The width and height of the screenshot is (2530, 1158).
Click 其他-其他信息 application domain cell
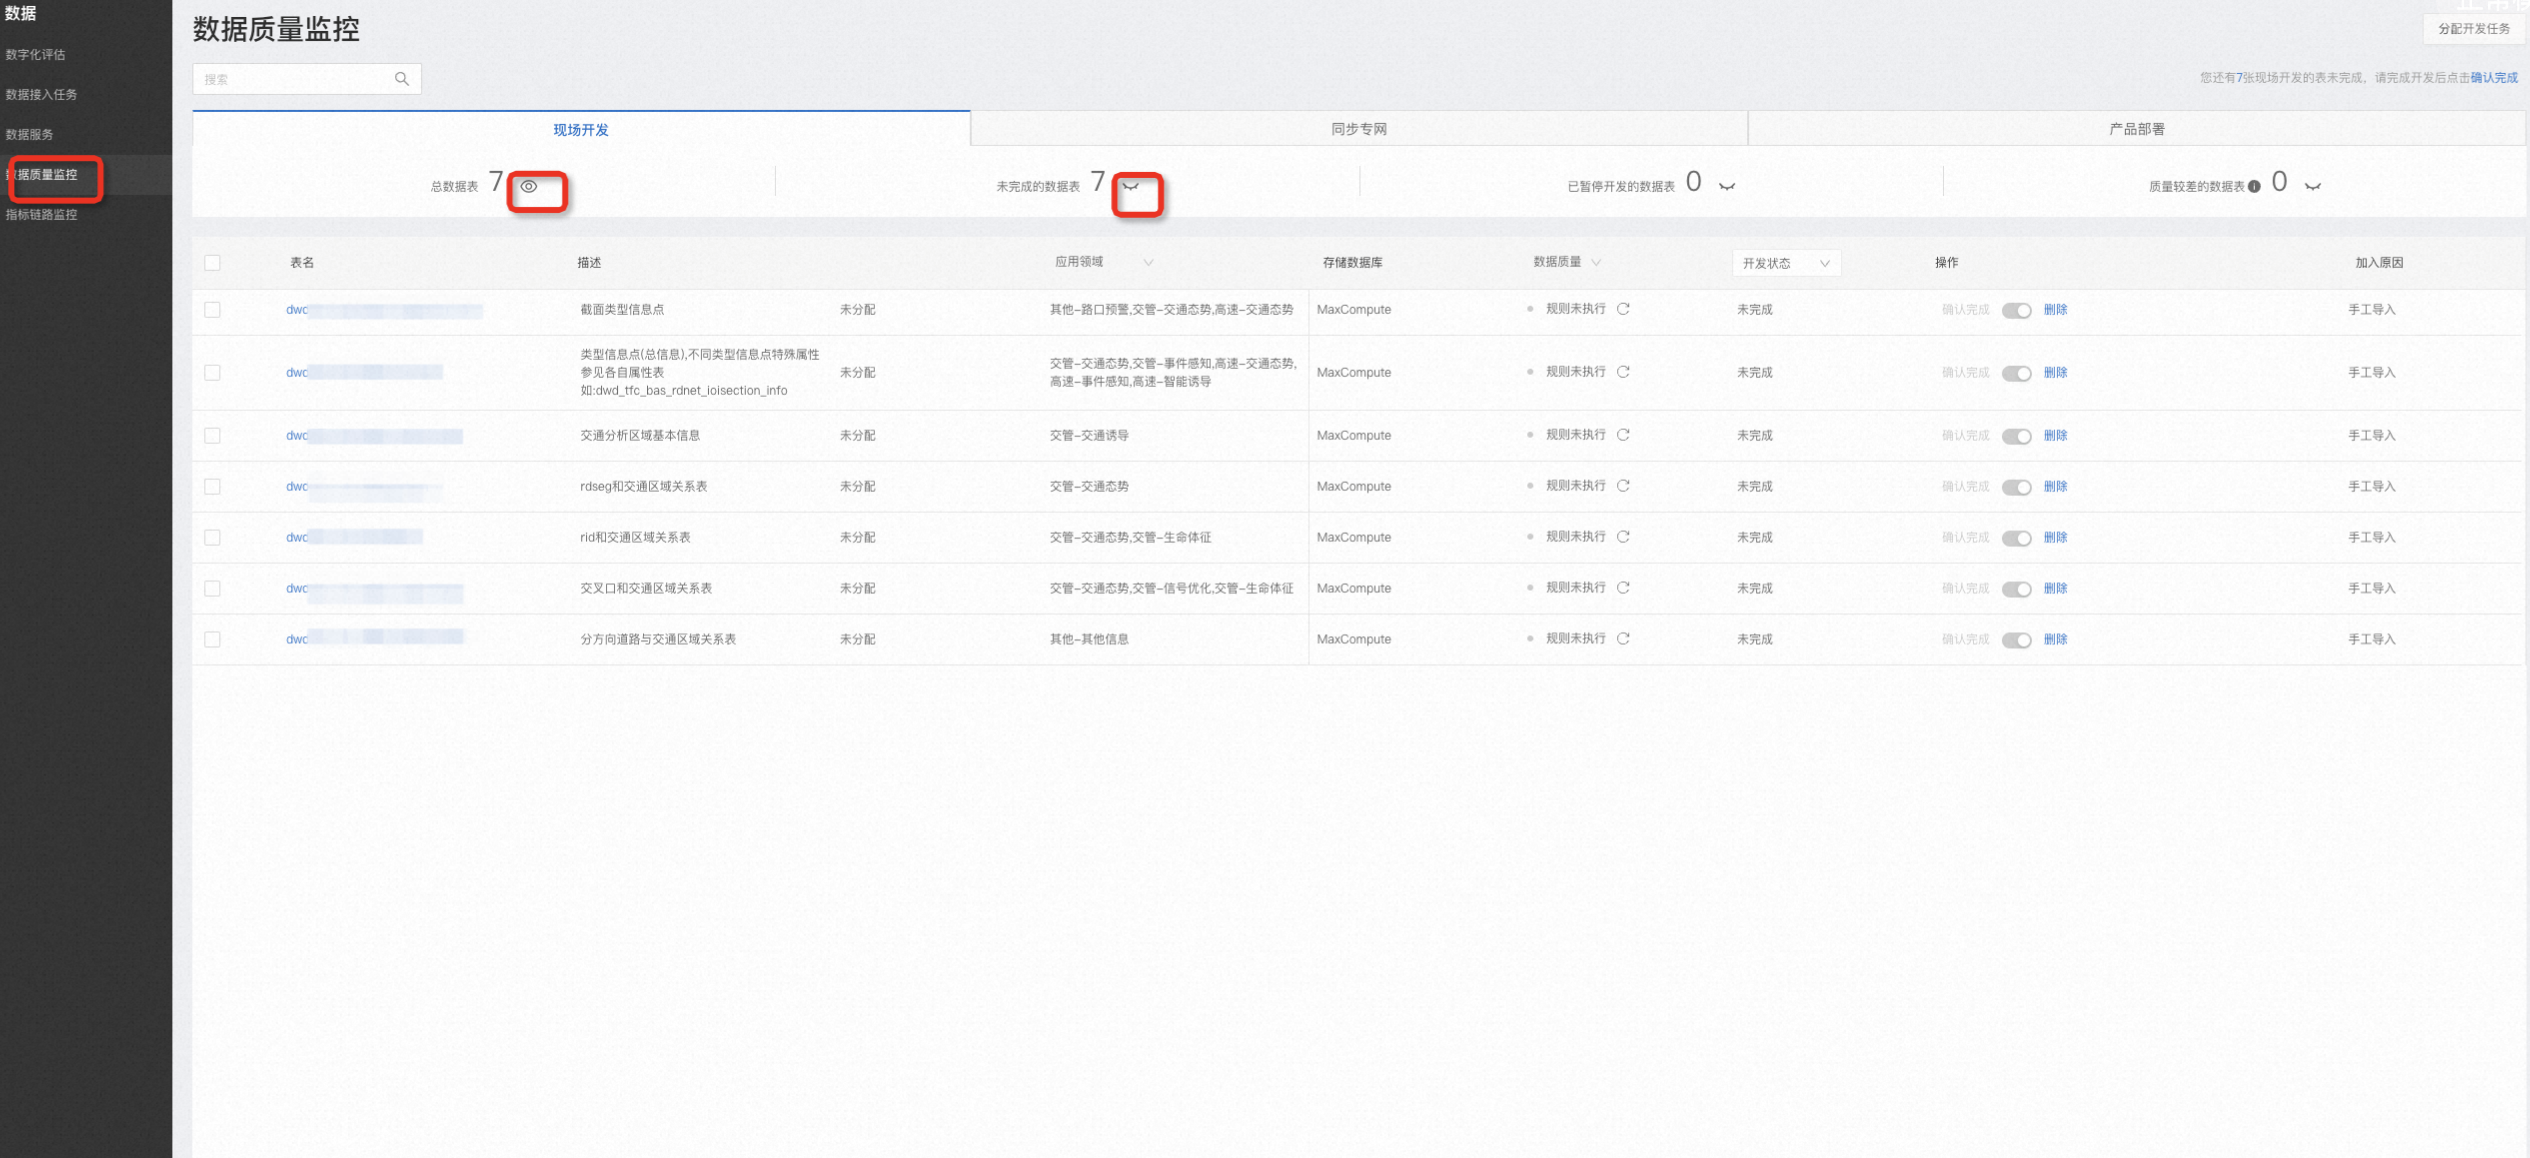coord(1089,640)
